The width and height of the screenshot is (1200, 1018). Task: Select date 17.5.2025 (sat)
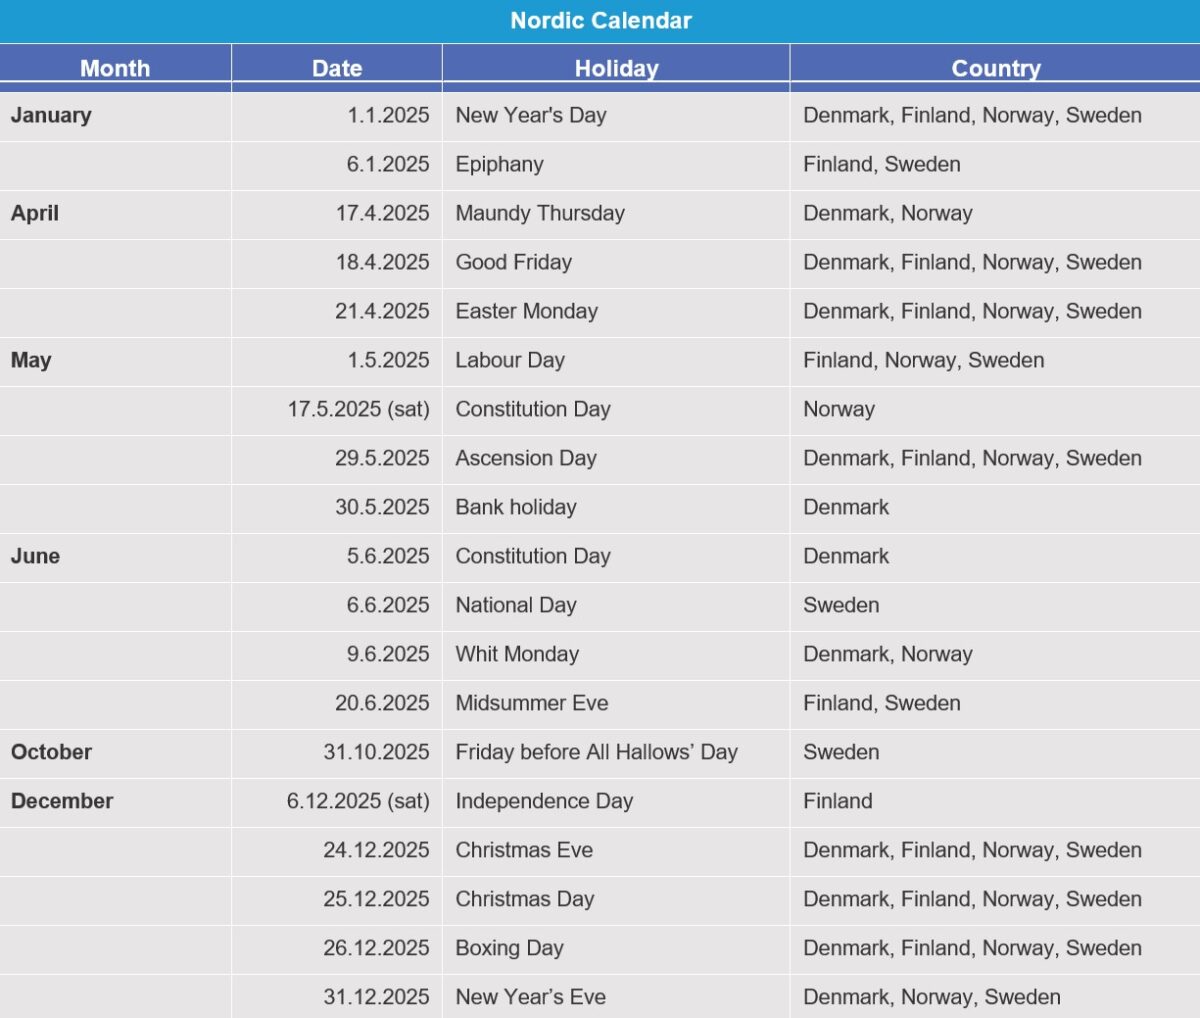(x=359, y=409)
